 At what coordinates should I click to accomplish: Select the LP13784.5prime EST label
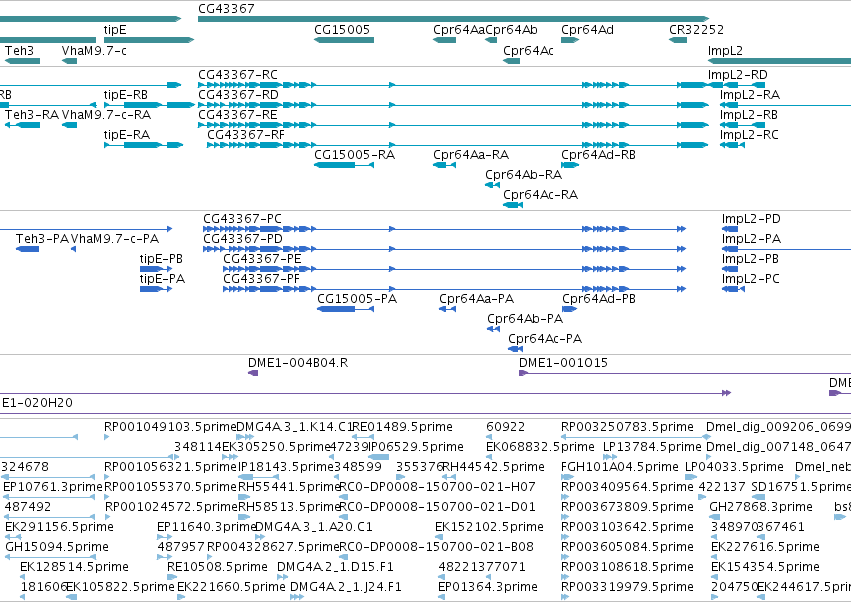[x=652, y=447]
